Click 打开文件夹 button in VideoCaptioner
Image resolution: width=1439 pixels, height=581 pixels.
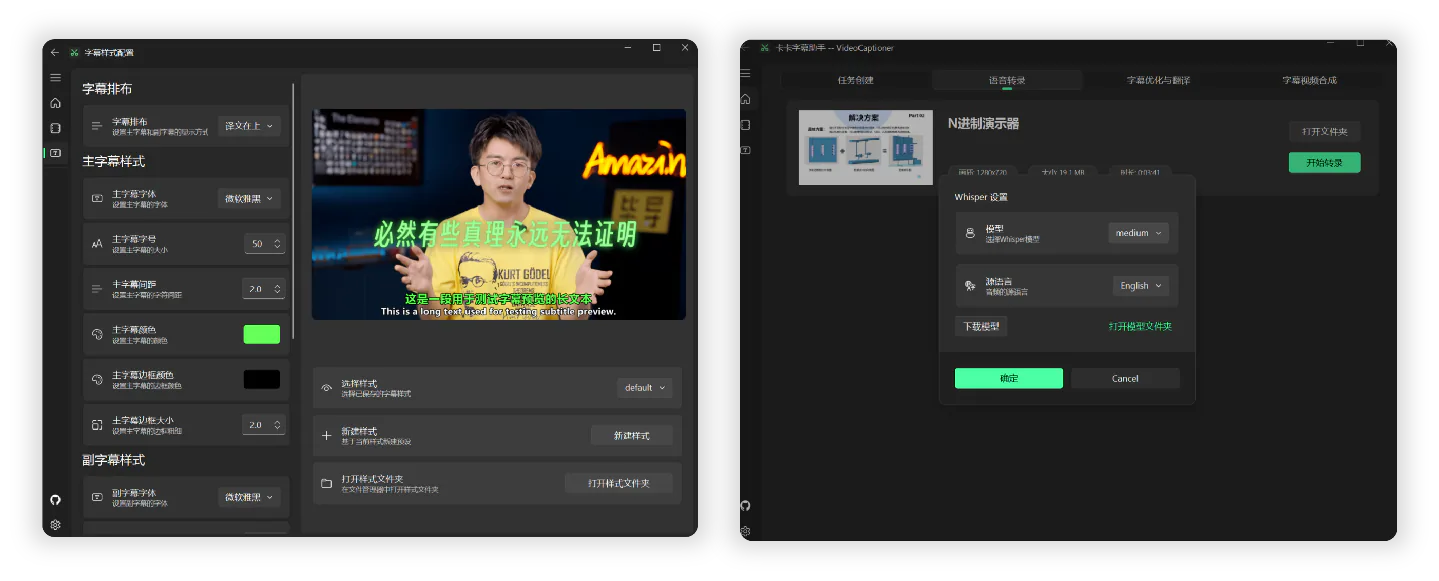[1324, 132]
